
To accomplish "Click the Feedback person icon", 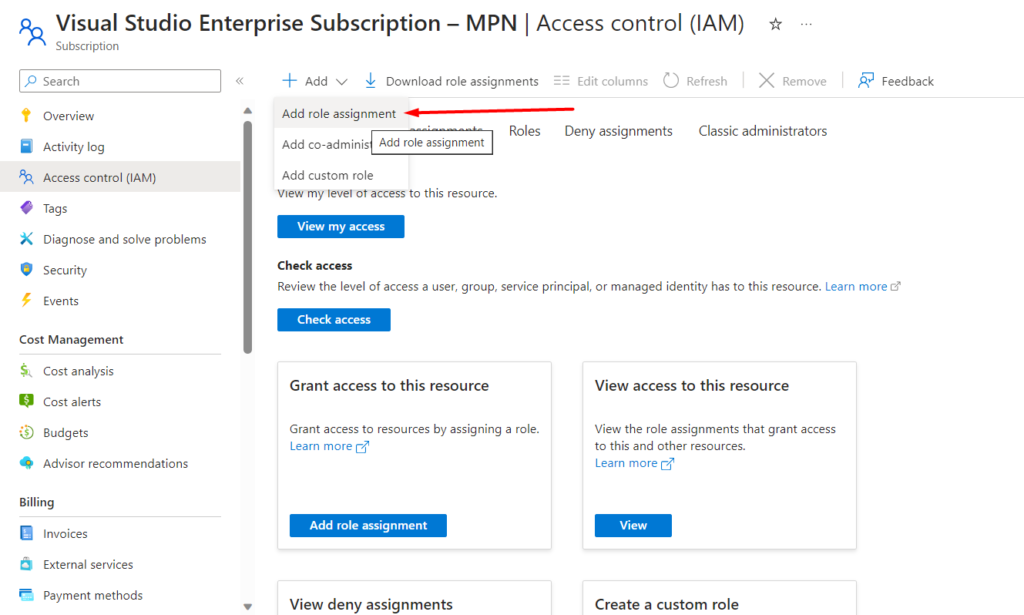I will coord(866,81).
